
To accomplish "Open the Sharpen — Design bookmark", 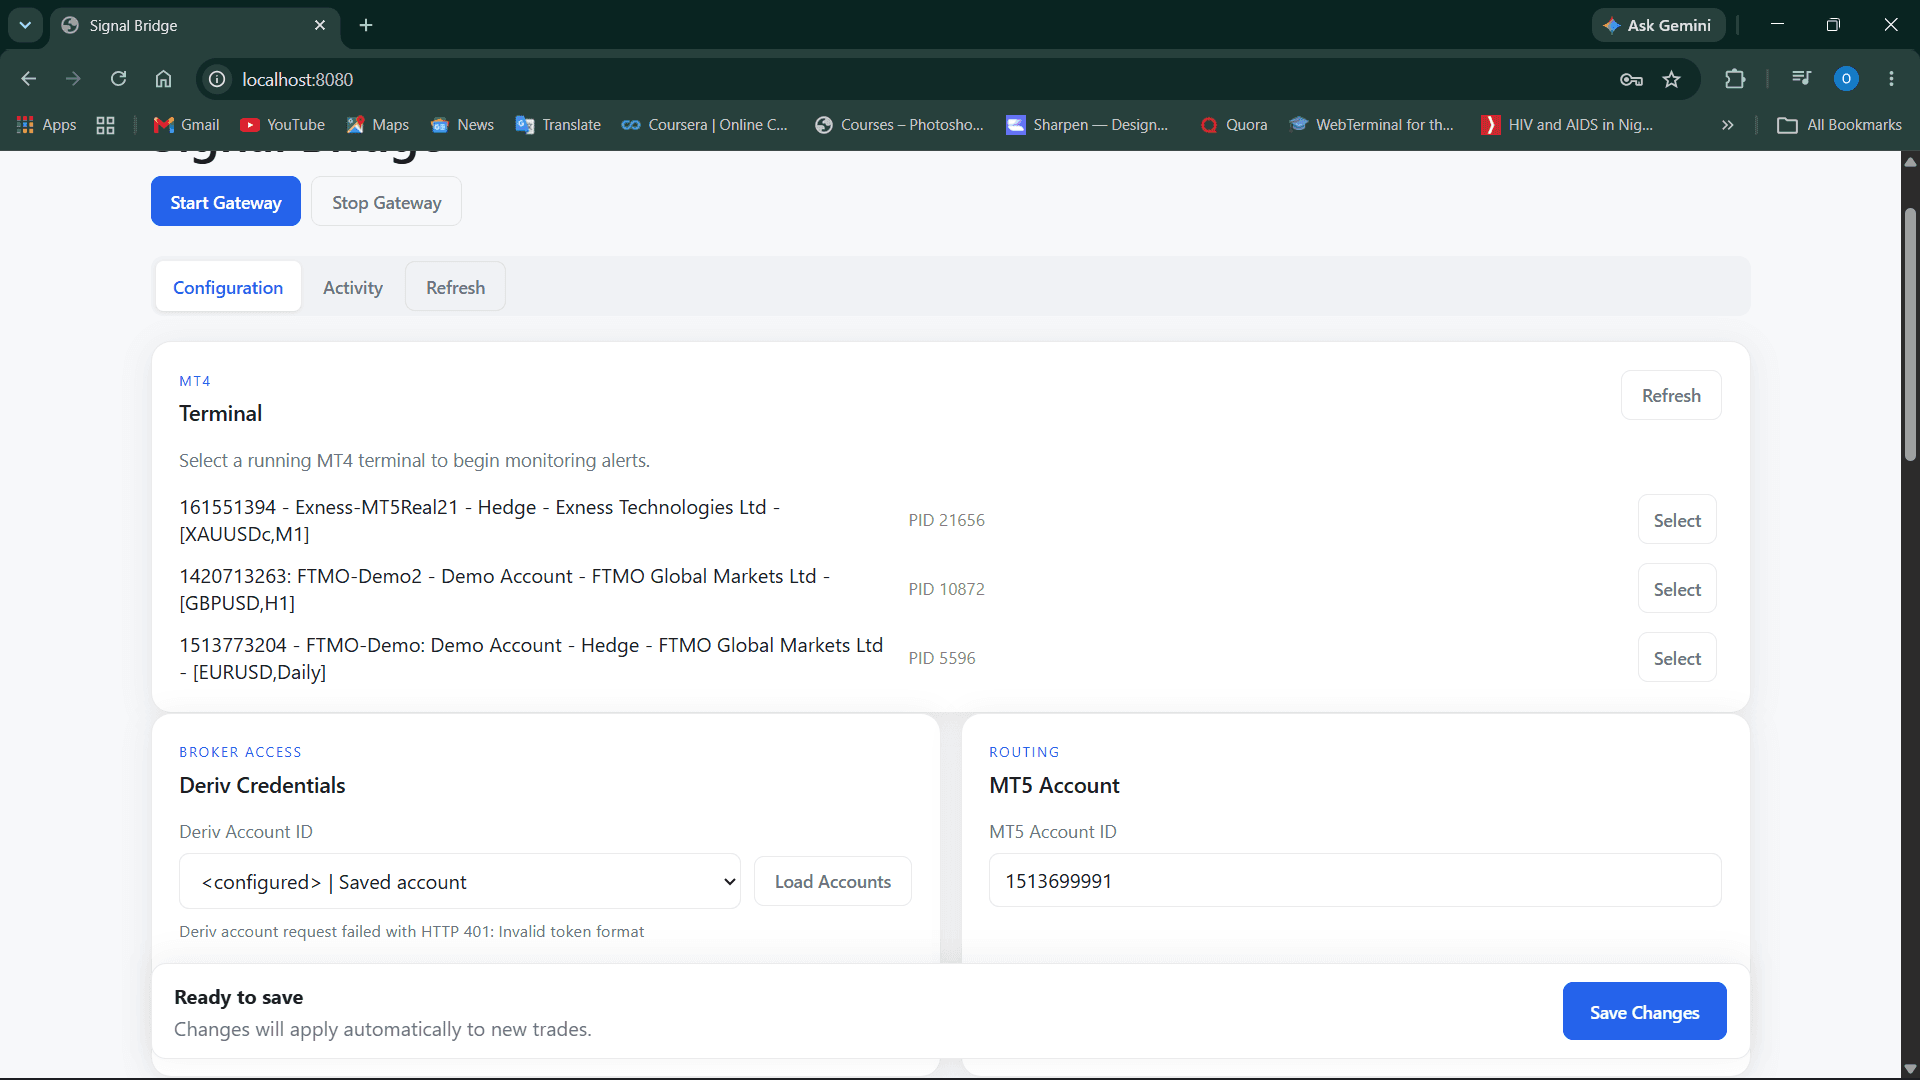I will pos(1087,125).
